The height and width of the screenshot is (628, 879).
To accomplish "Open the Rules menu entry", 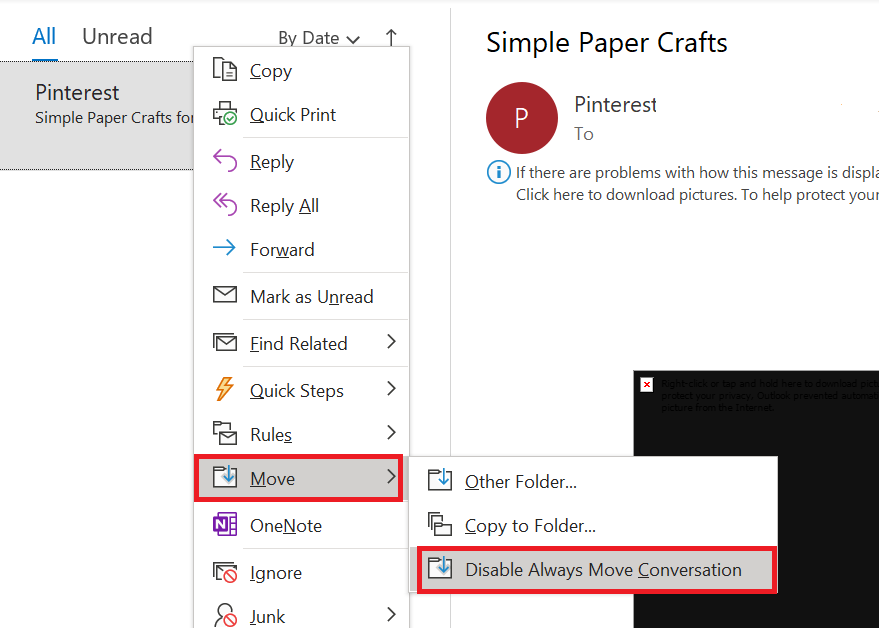I will 302,434.
